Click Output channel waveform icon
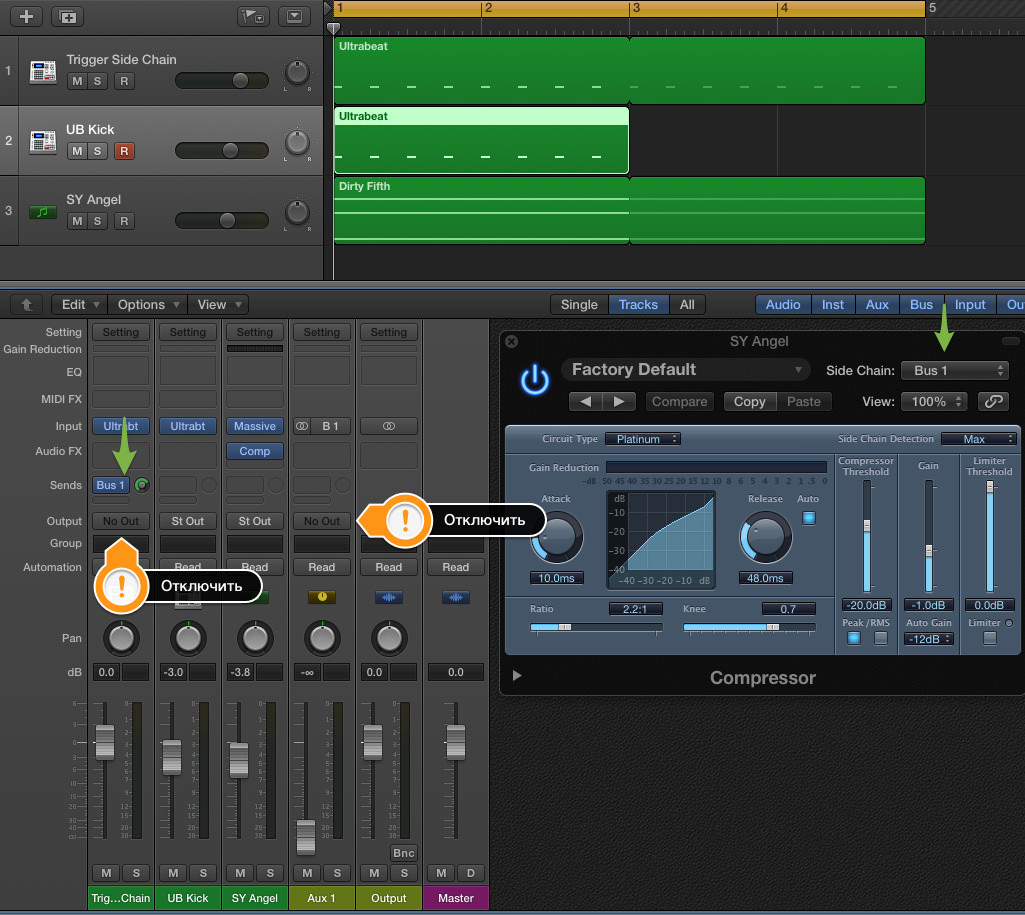The height and width of the screenshot is (915, 1025). 389,597
